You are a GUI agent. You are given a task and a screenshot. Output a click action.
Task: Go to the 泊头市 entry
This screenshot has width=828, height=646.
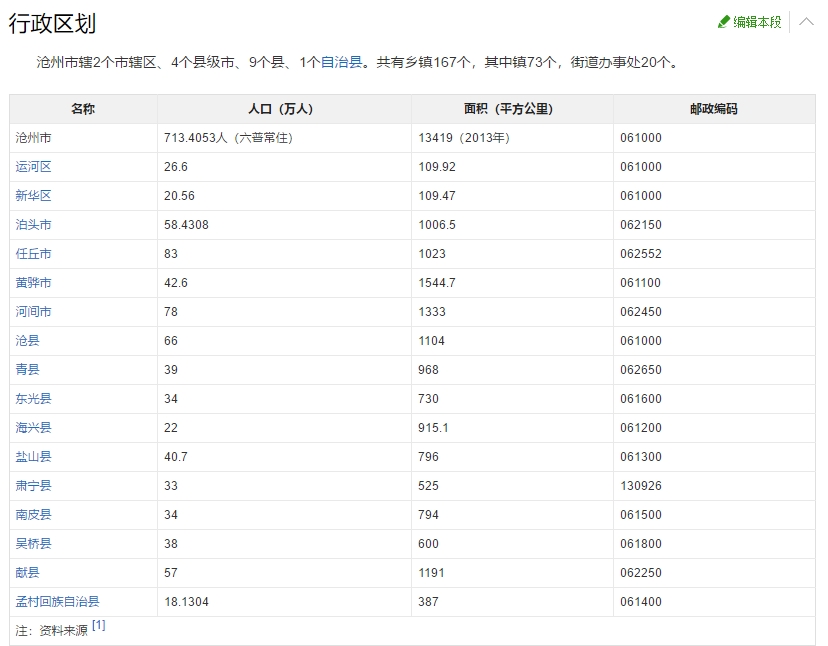click(33, 225)
